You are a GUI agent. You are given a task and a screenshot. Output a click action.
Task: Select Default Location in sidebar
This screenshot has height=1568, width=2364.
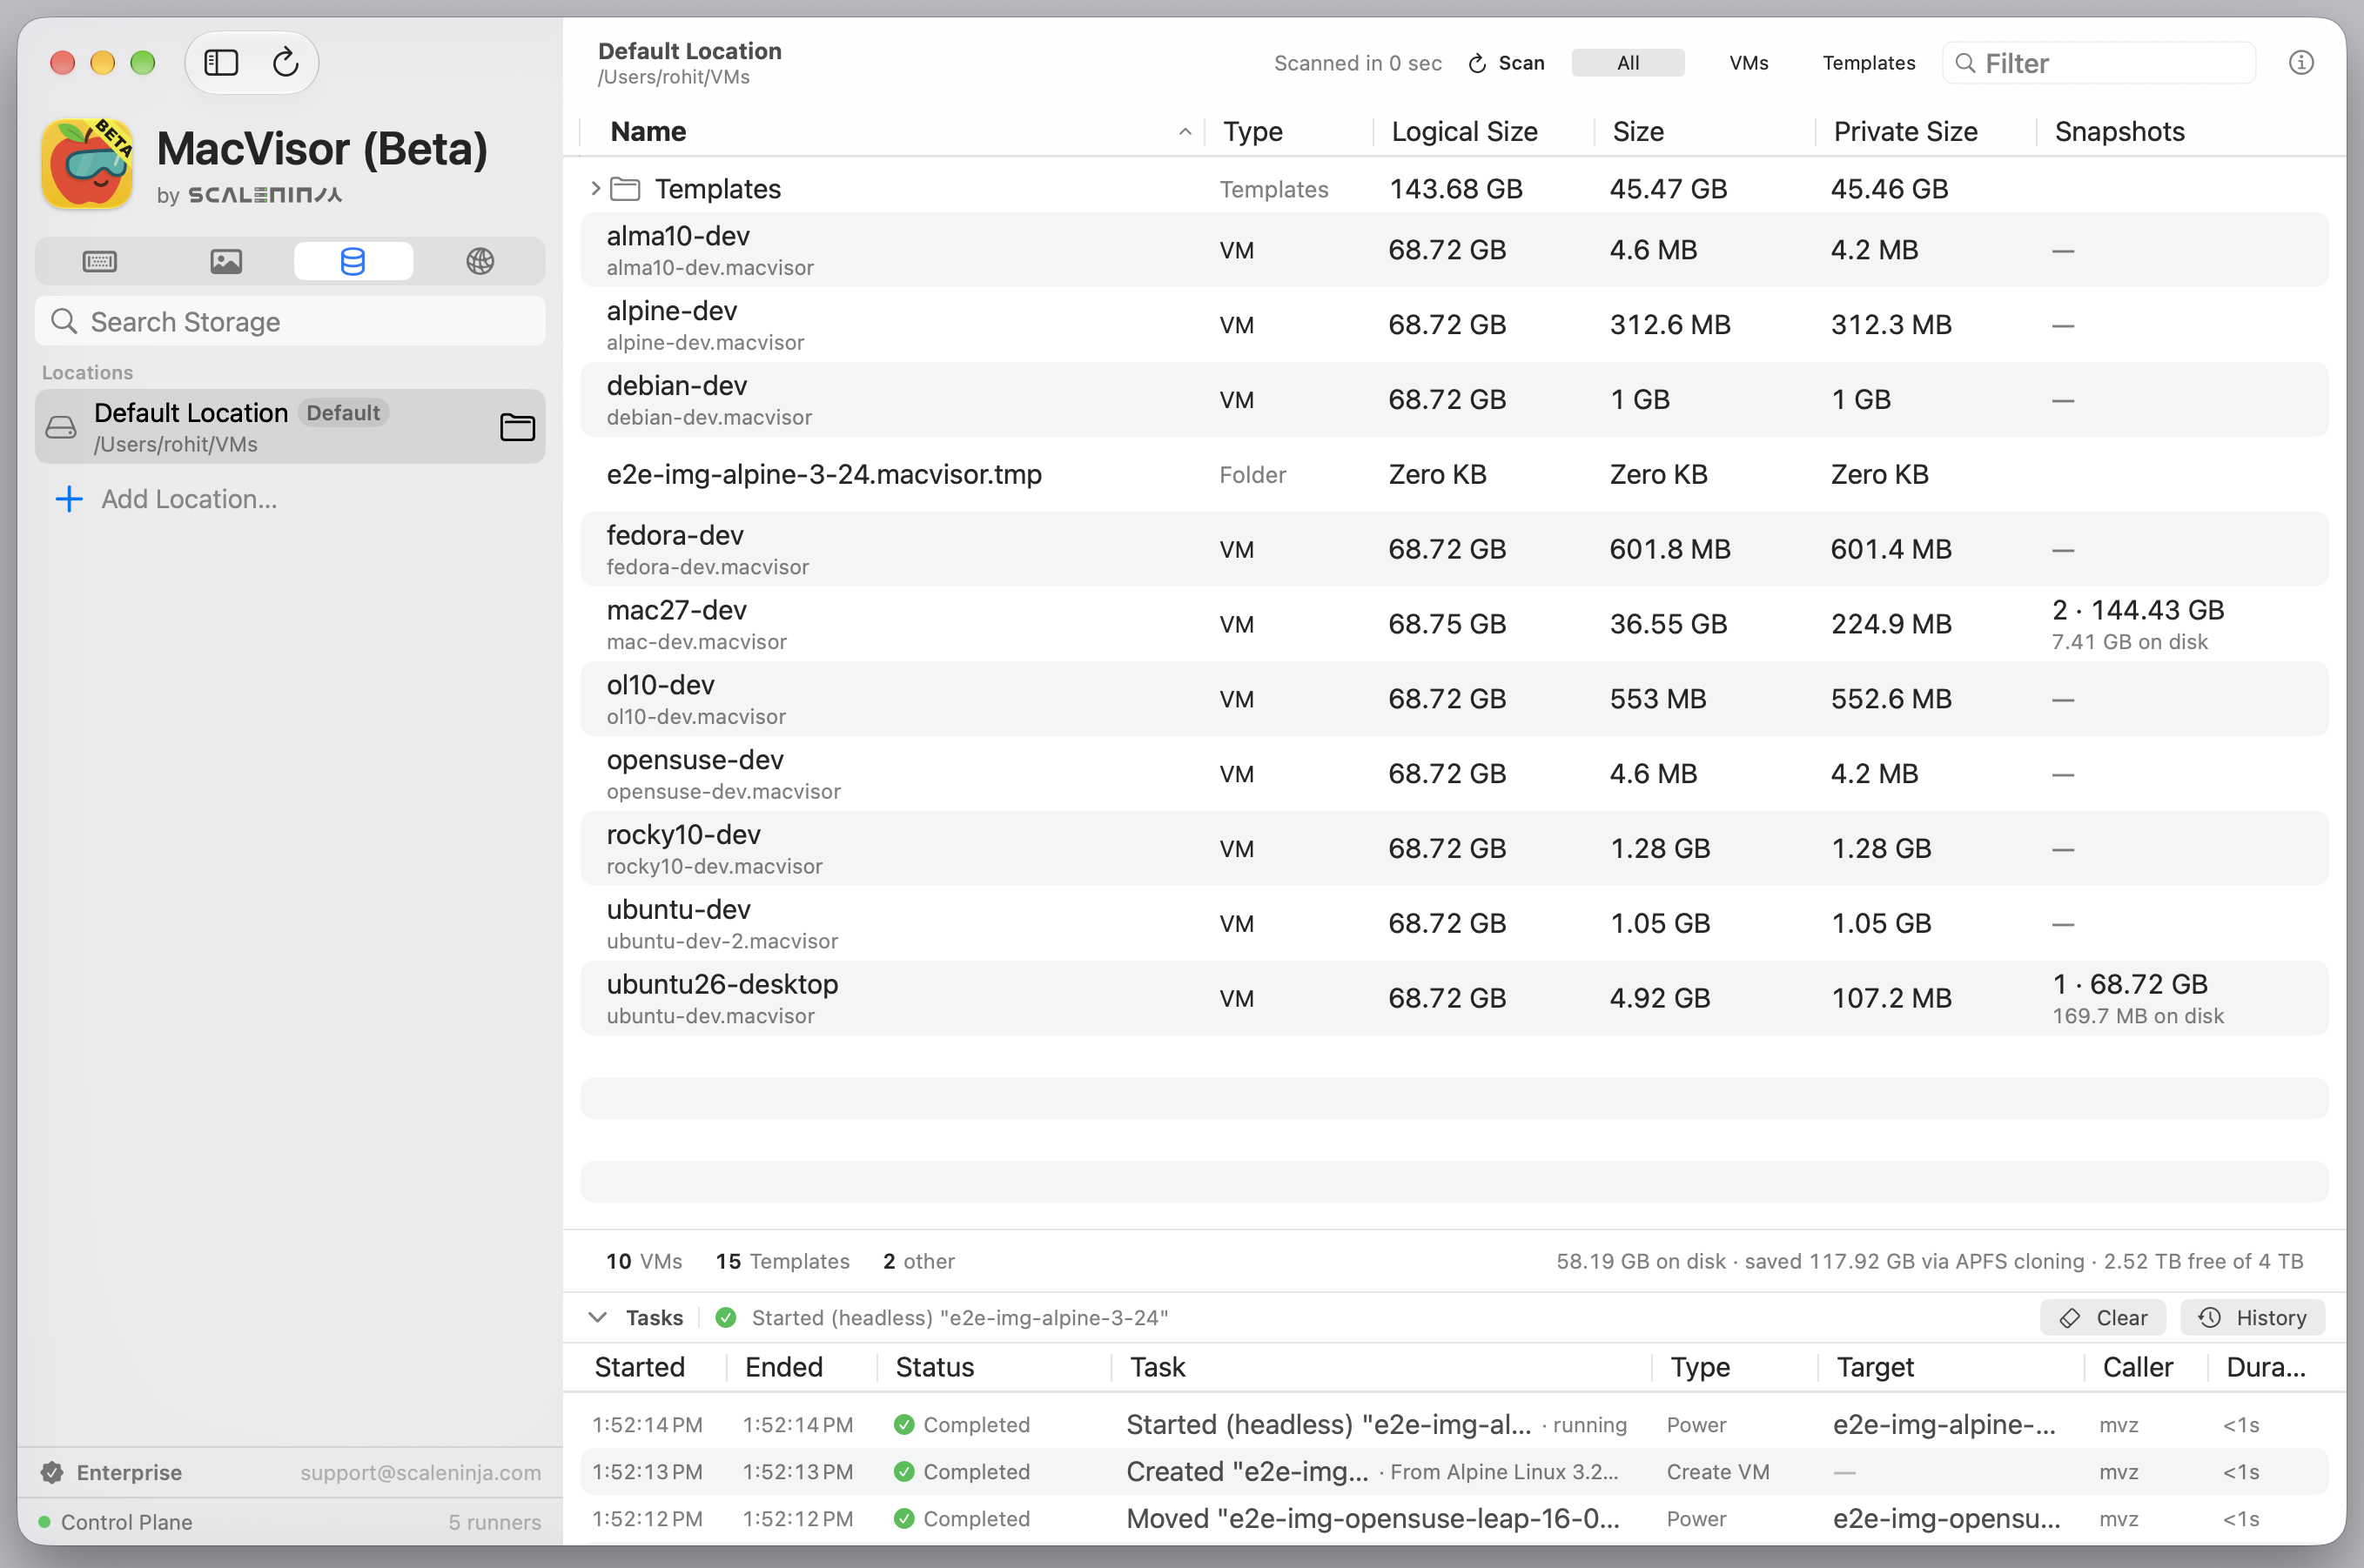pyautogui.click(x=290, y=427)
